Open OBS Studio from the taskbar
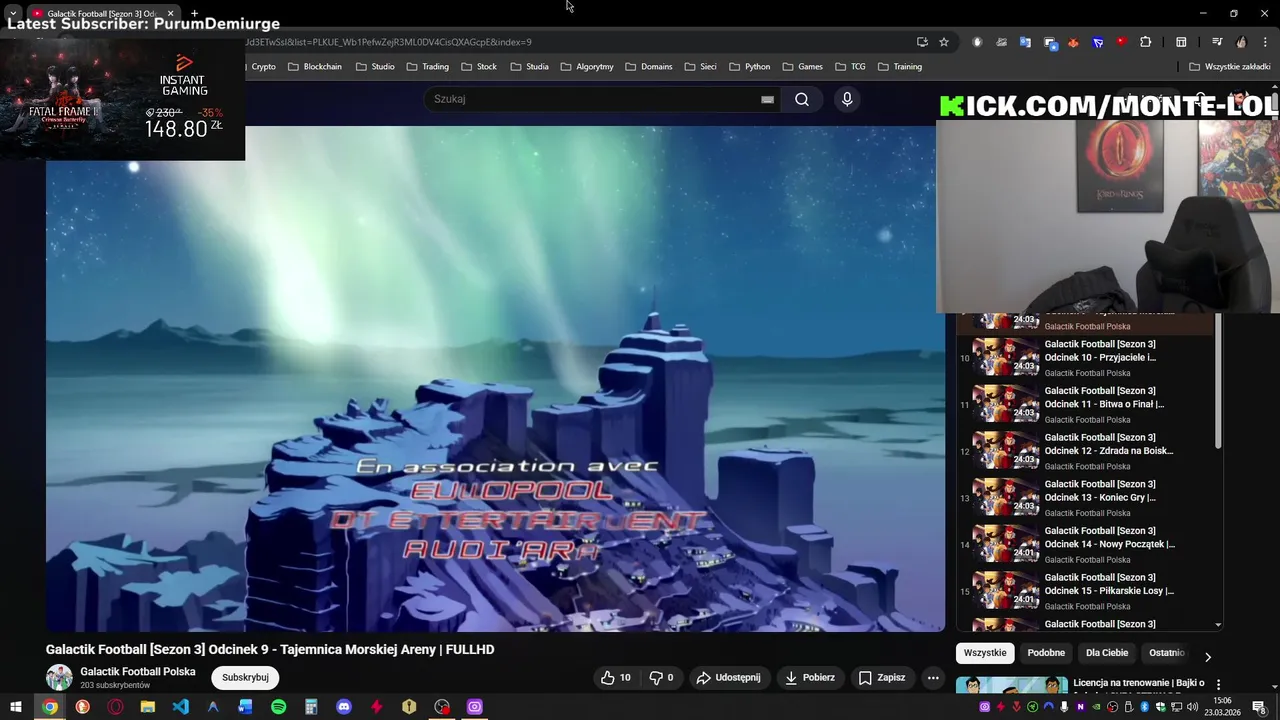This screenshot has width=1280, height=720. (x=442, y=707)
